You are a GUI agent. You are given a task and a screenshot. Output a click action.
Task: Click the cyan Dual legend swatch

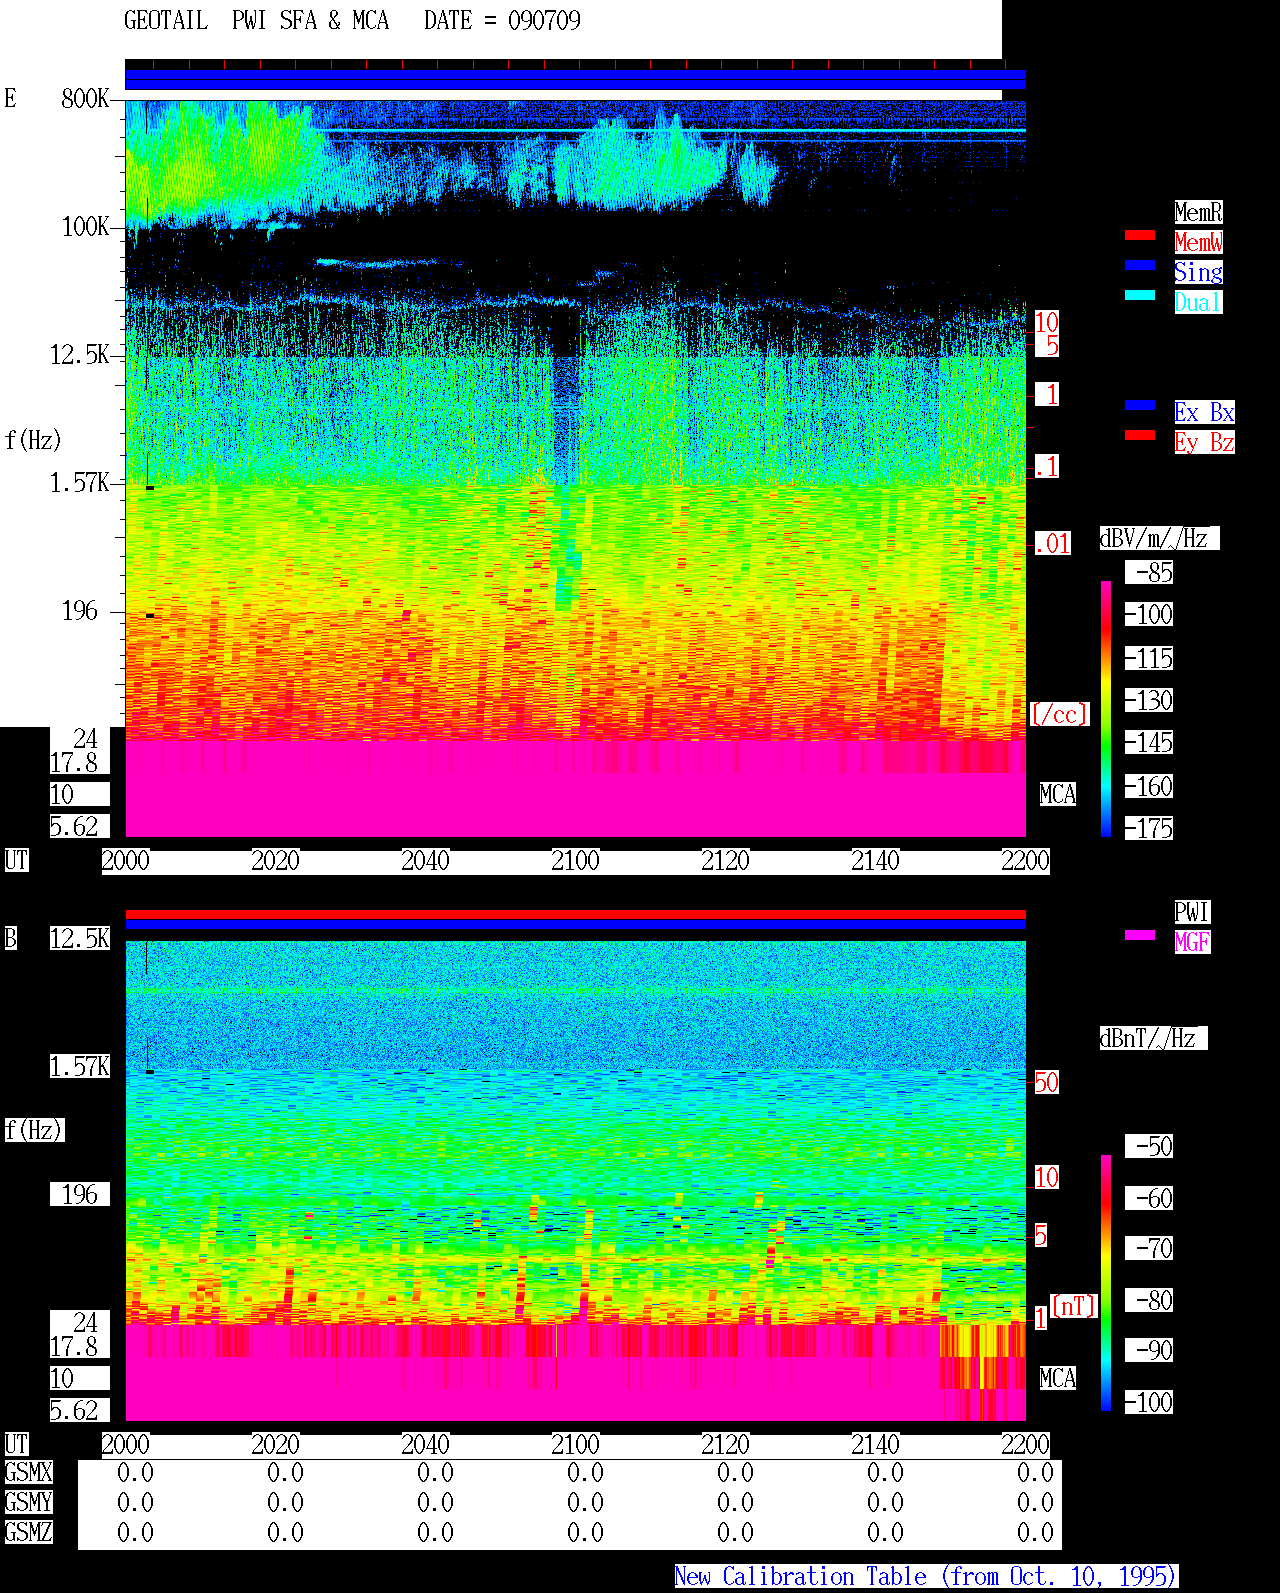(x=1140, y=295)
